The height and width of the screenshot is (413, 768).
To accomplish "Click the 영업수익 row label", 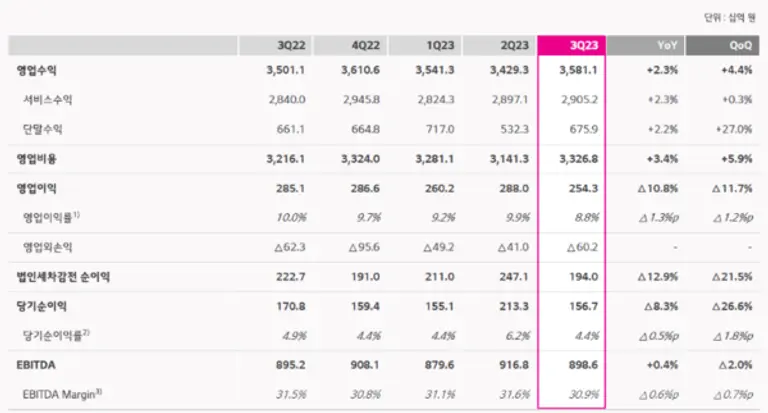I will click(37, 71).
